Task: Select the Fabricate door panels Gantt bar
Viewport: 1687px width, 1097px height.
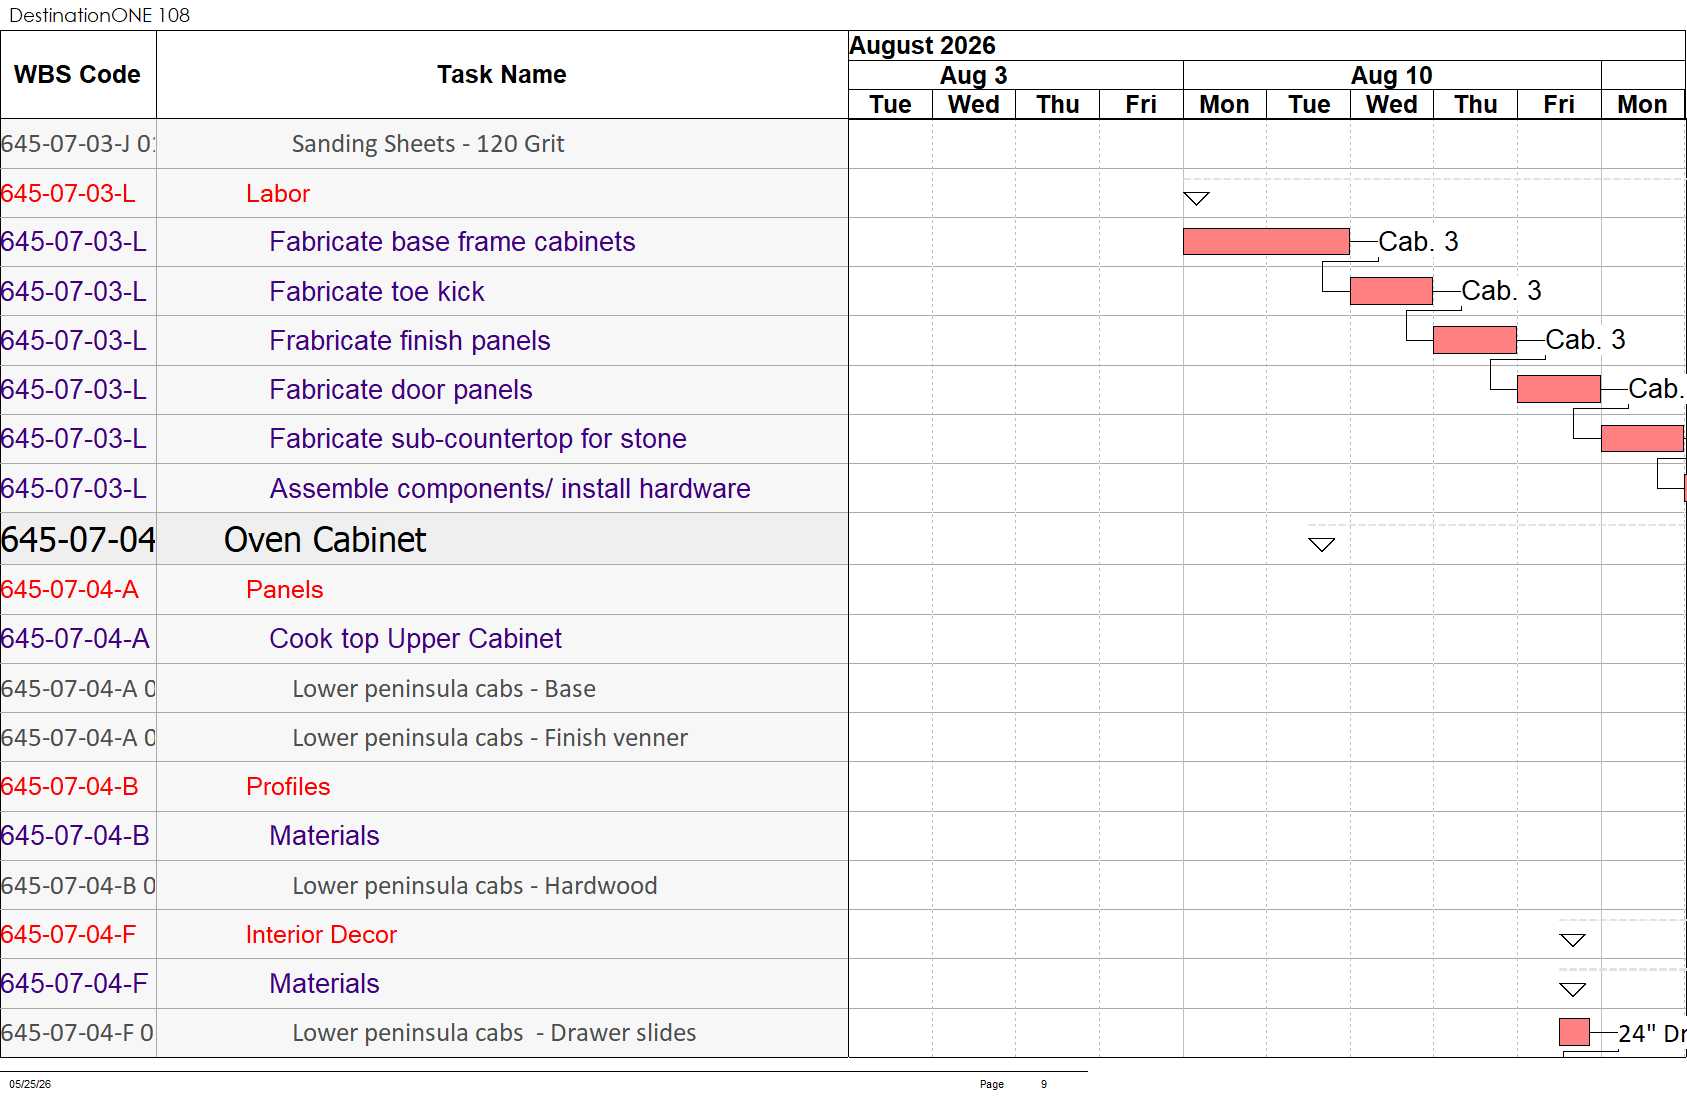Action: click(x=1559, y=389)
